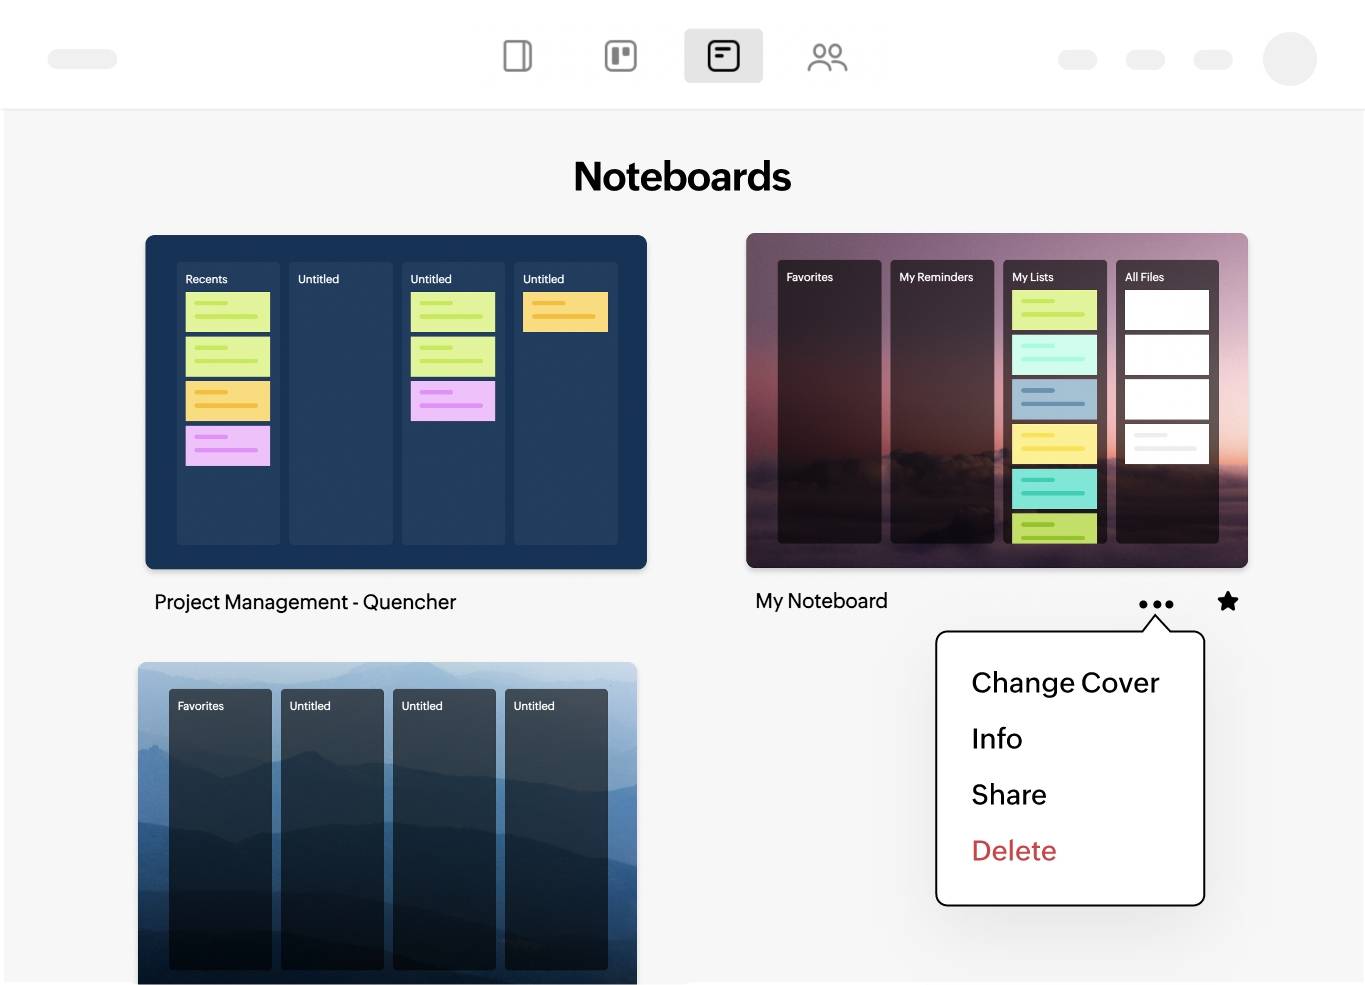Open the people/shared icon in top bar

[827, 57]
